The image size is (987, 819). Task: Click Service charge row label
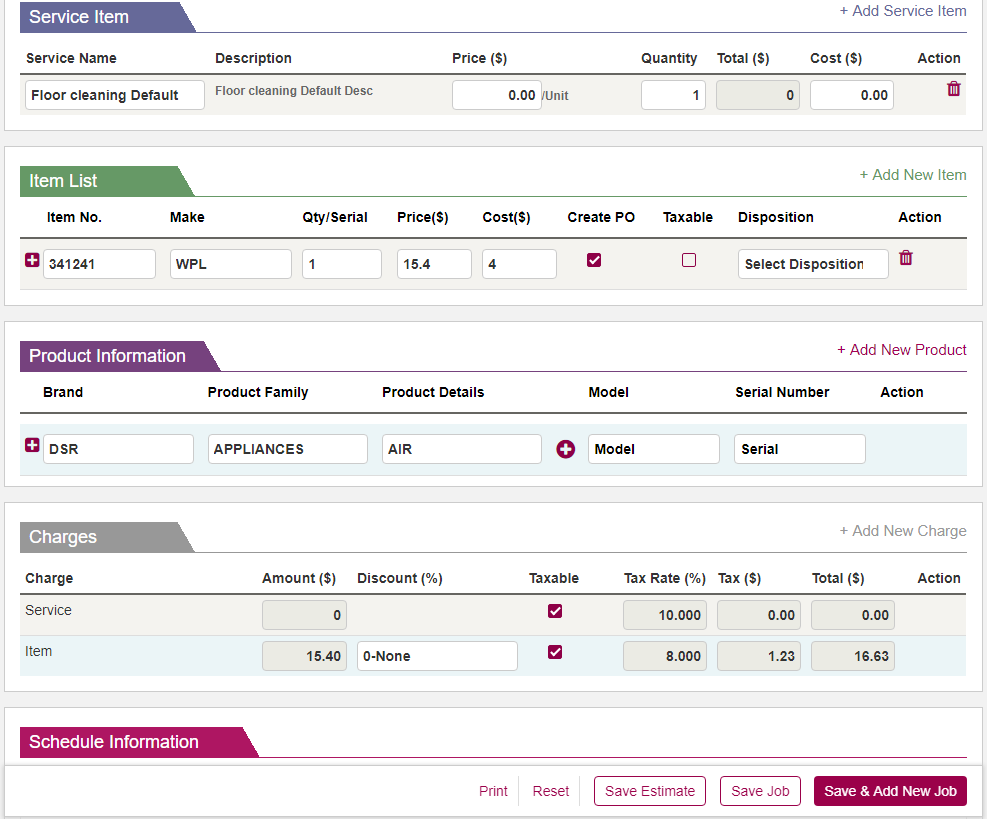click(x=48, y=611)
